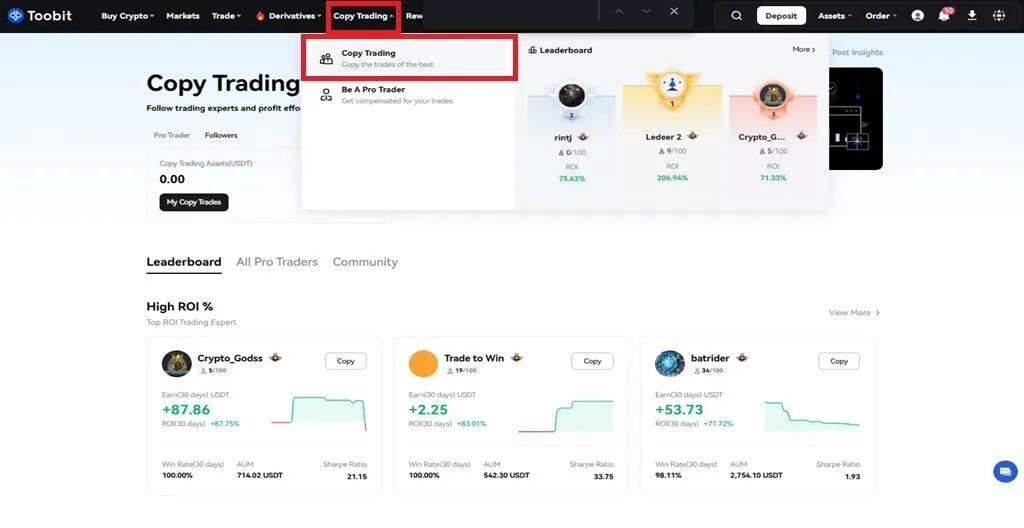This screenshot has height=528, width=1024.
Task: Click rintj avatar on leaderboard podium
Action: pos(571,97)
